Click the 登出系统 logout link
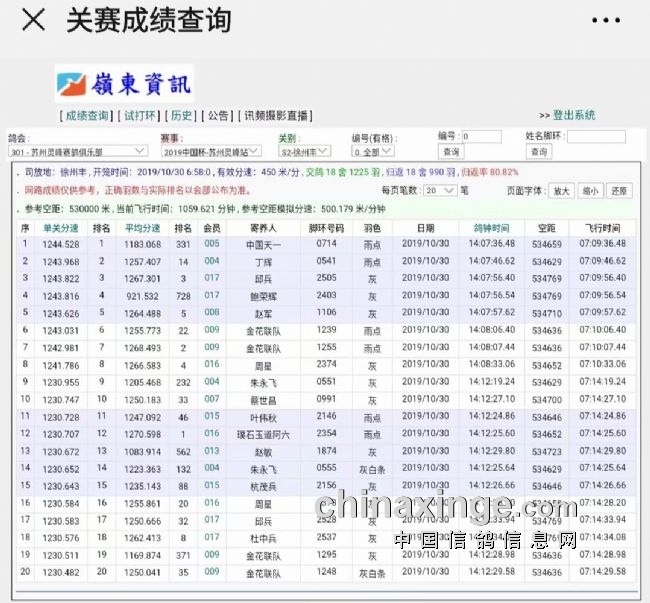The width and height of the screenshot is (650, 603). 574,115
